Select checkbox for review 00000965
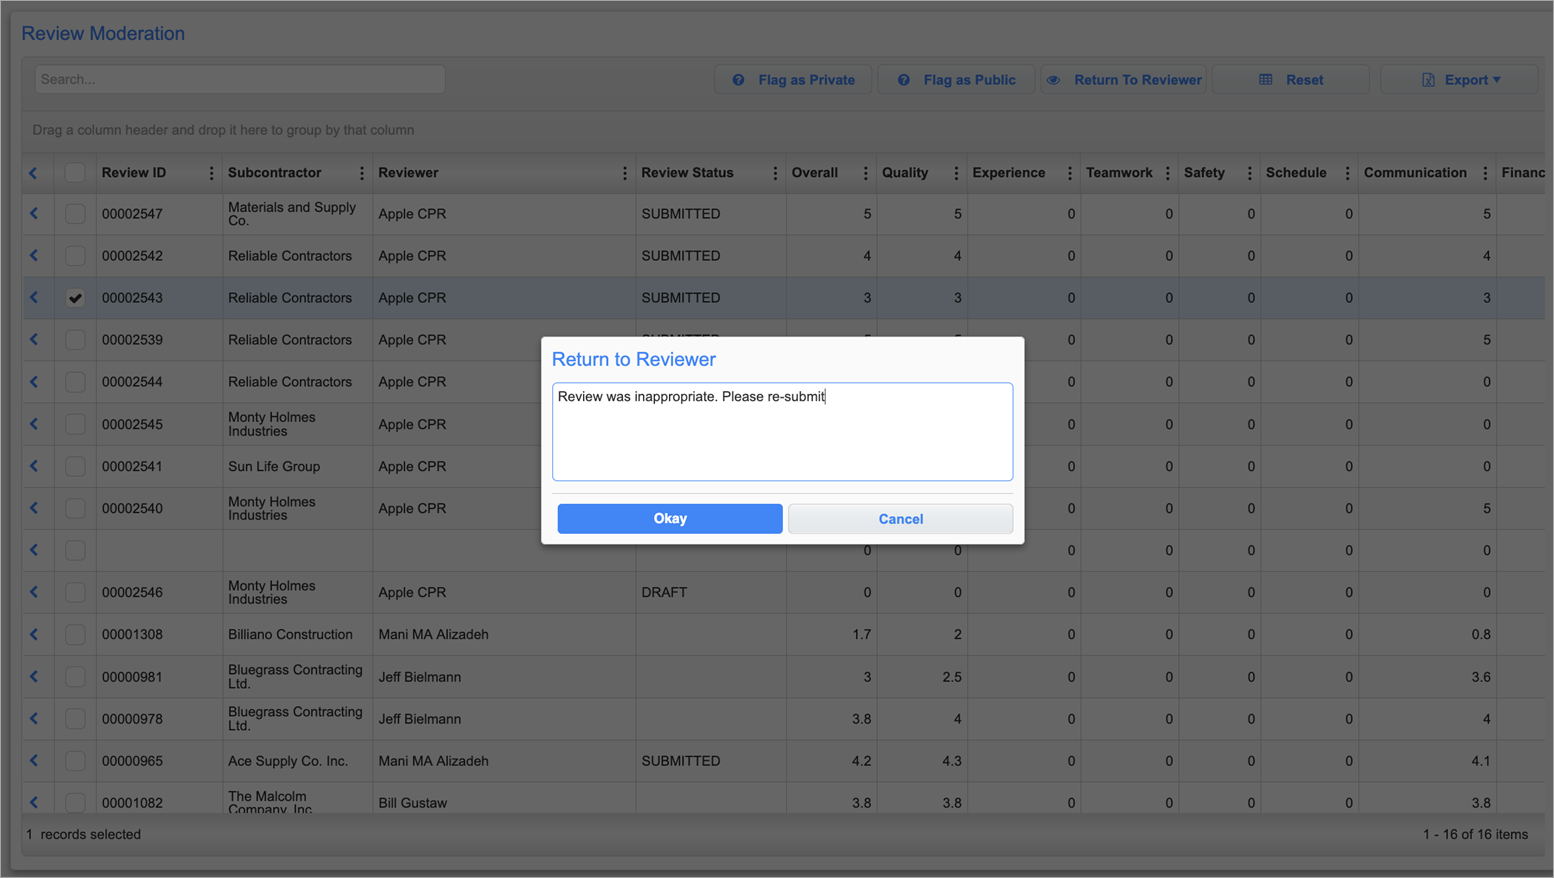Screen dimensions: 1554x878 75,760
